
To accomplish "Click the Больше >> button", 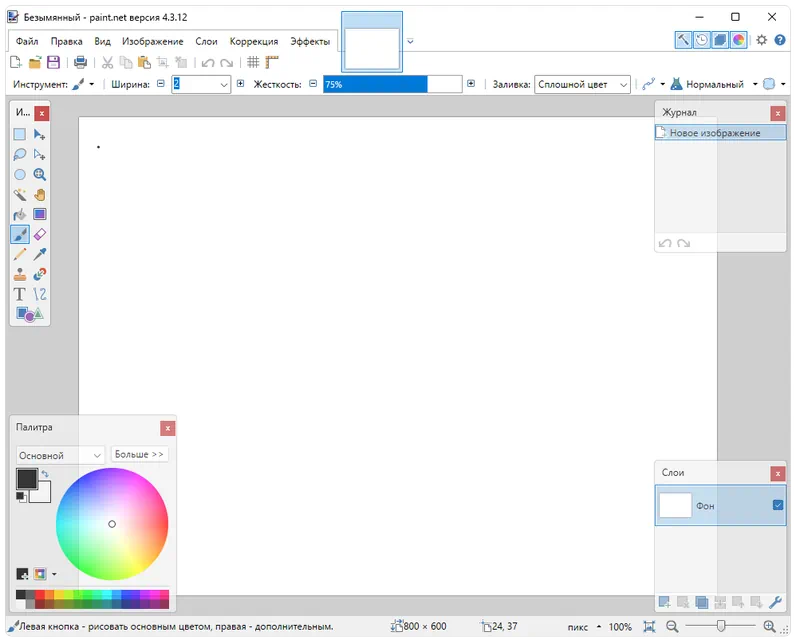I will pos(139,454).
